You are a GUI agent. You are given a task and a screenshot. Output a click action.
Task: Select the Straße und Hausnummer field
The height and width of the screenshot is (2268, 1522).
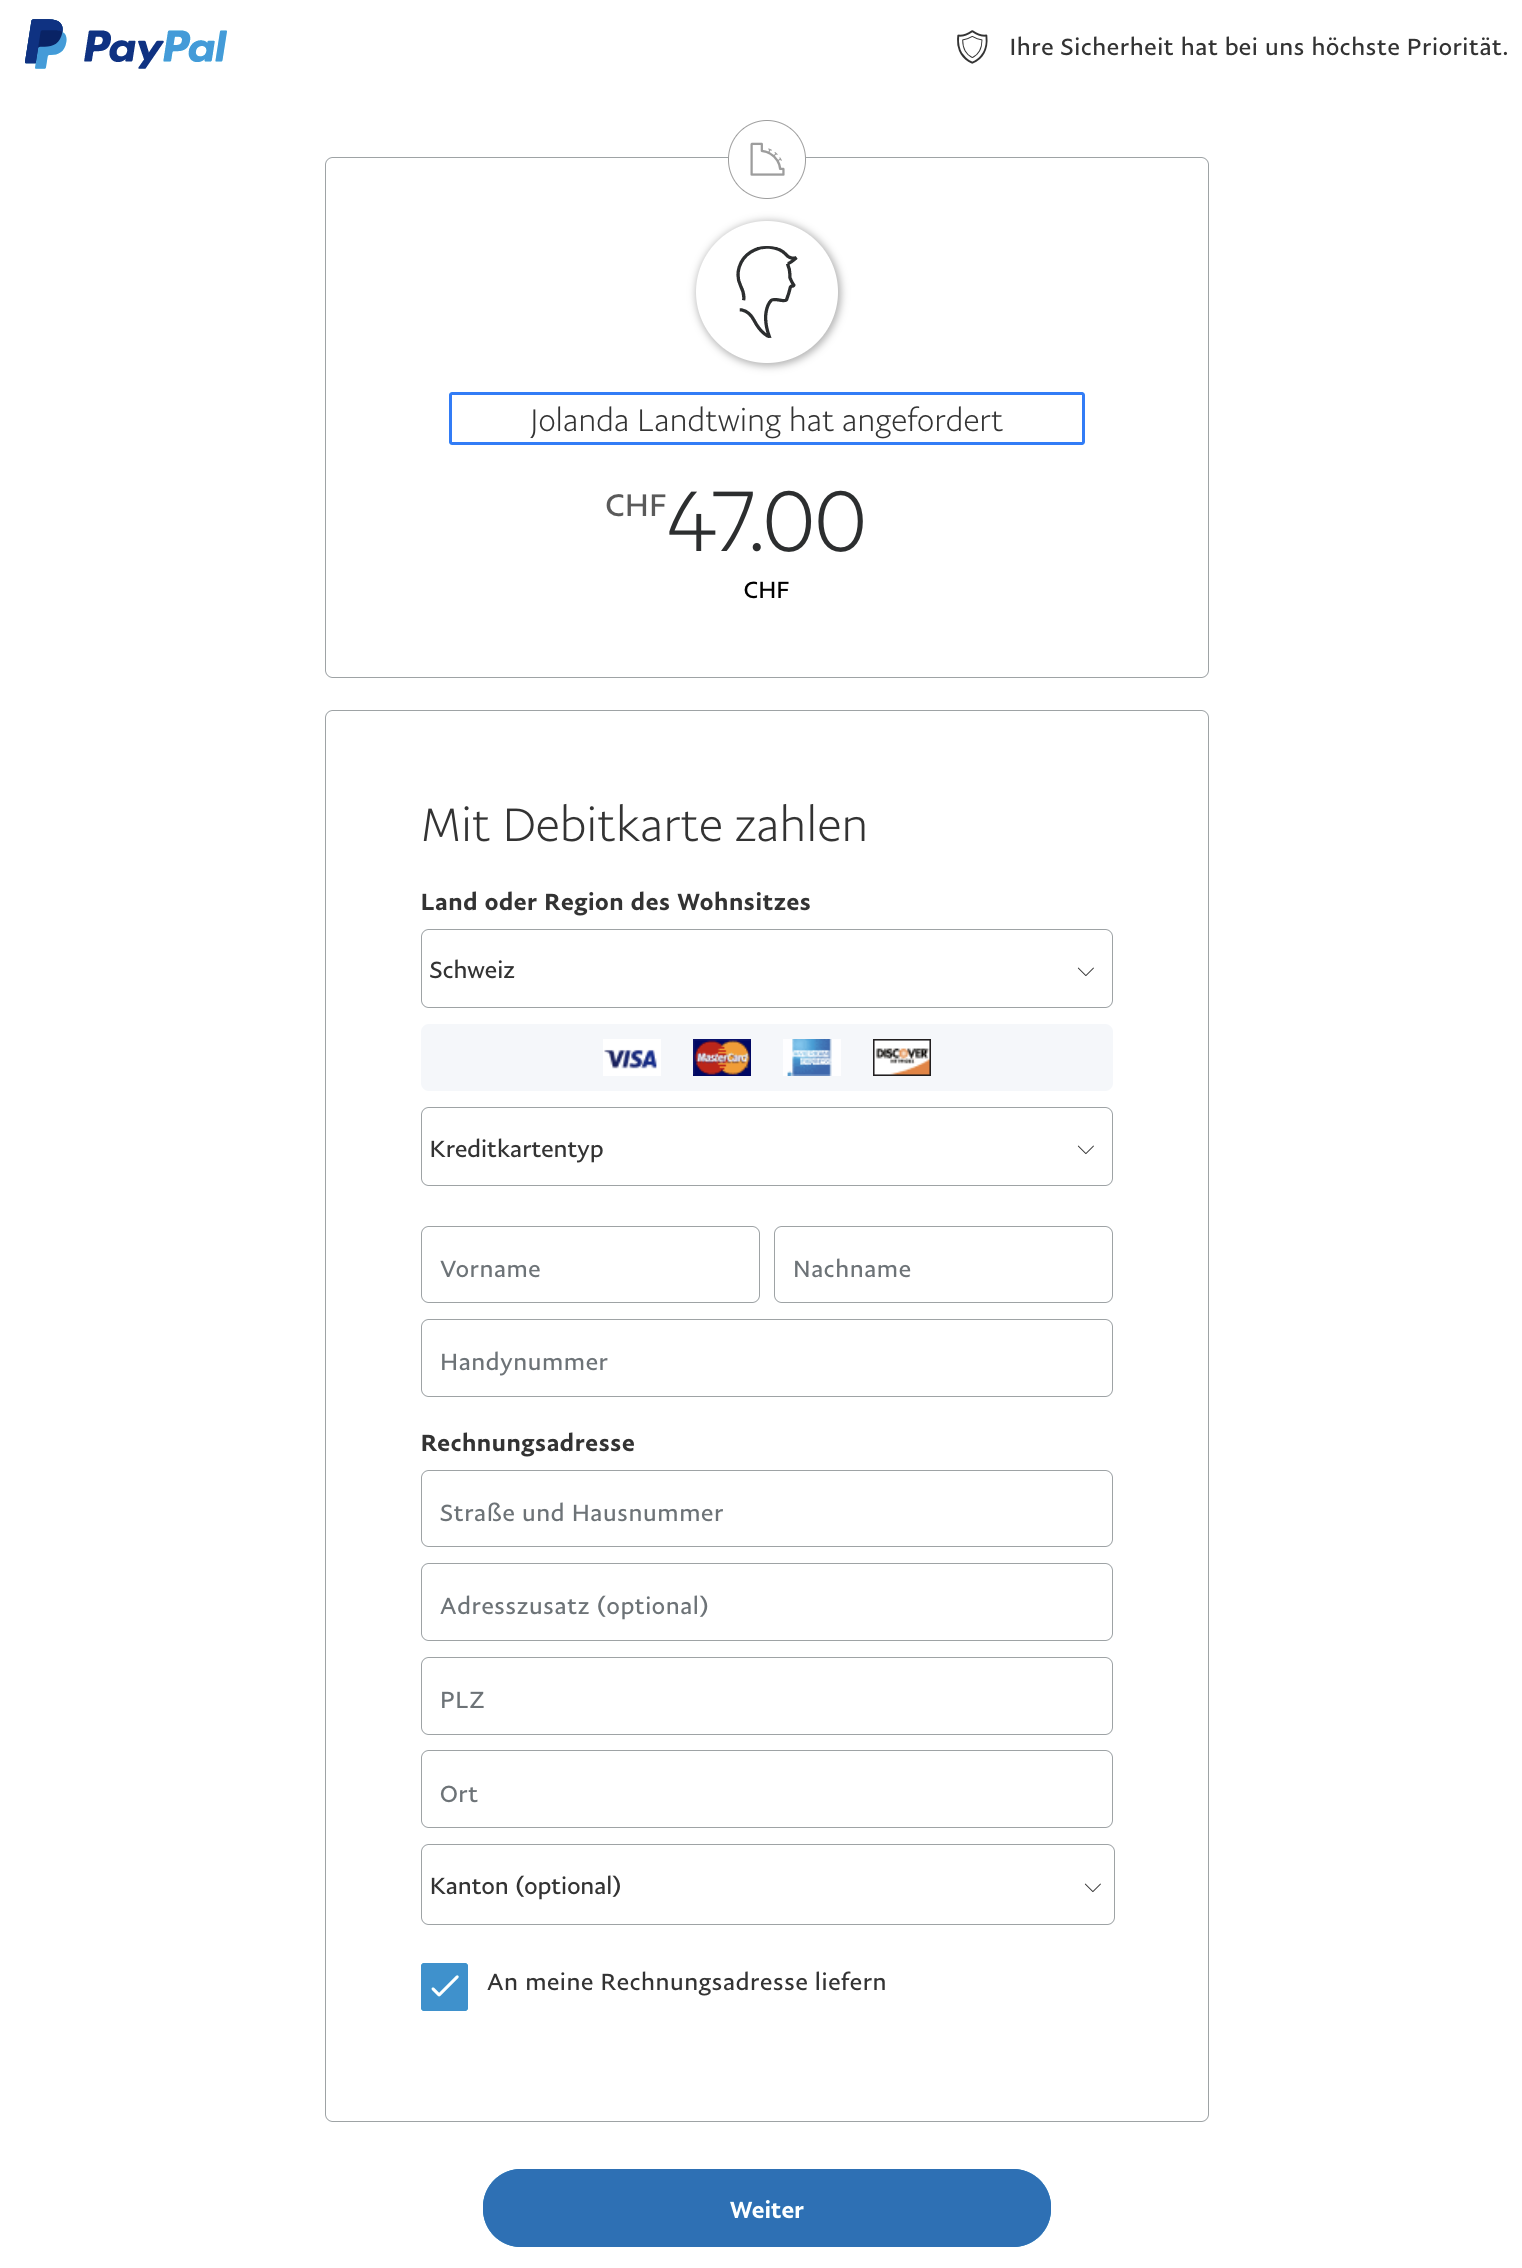[766, 1509]
